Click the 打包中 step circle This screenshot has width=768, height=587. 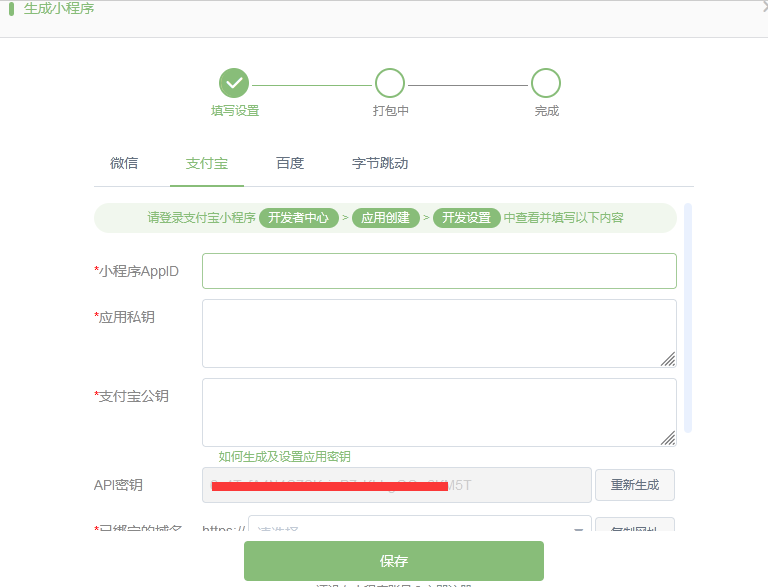coord(390,83)
